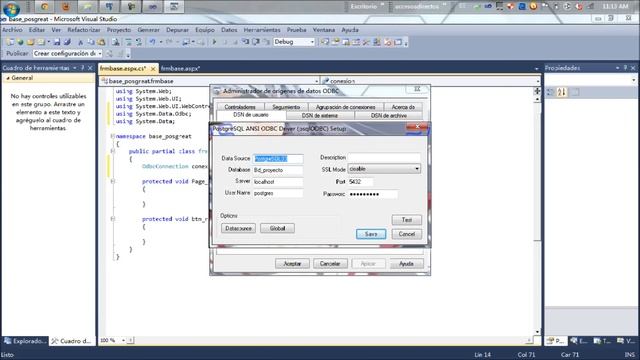Switch to the Cuadro d... bottom tab
Viewport: 640px width, 360px height.
coord(72,341)
